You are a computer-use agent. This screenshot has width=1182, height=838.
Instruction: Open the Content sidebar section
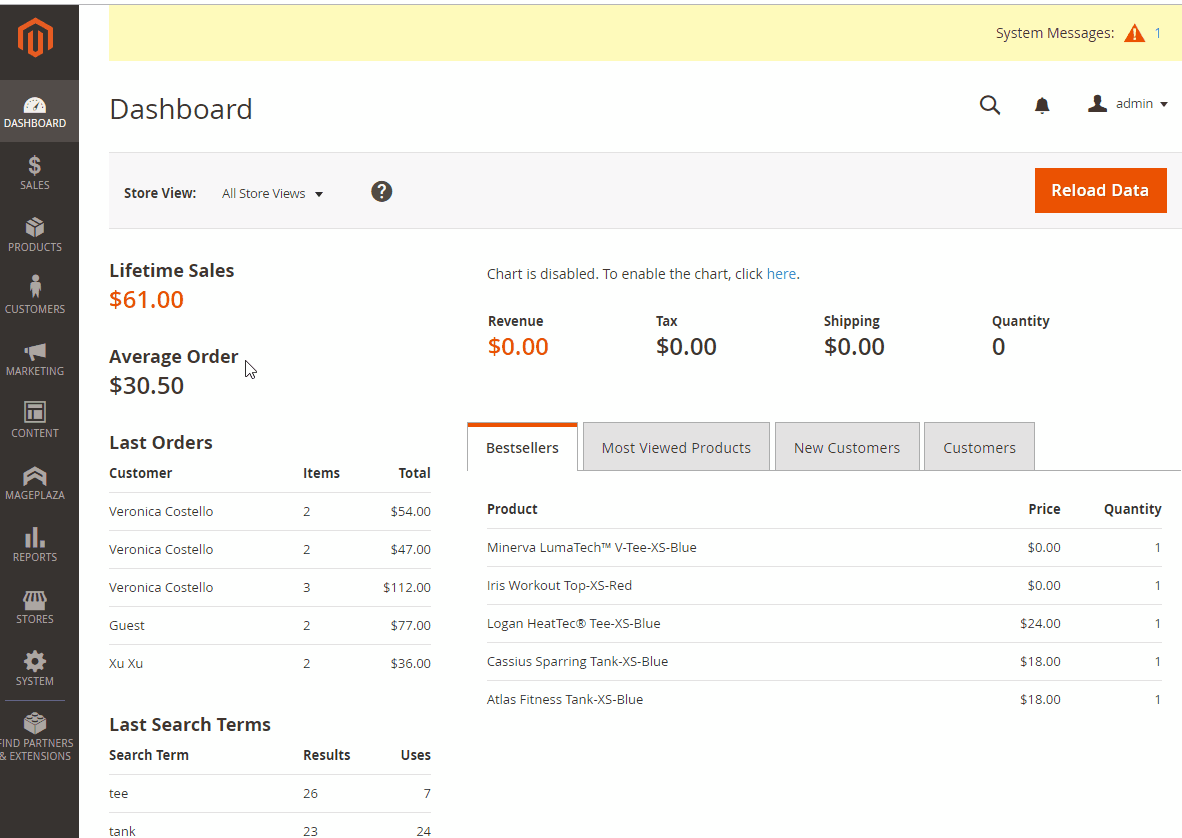(35, 420)
